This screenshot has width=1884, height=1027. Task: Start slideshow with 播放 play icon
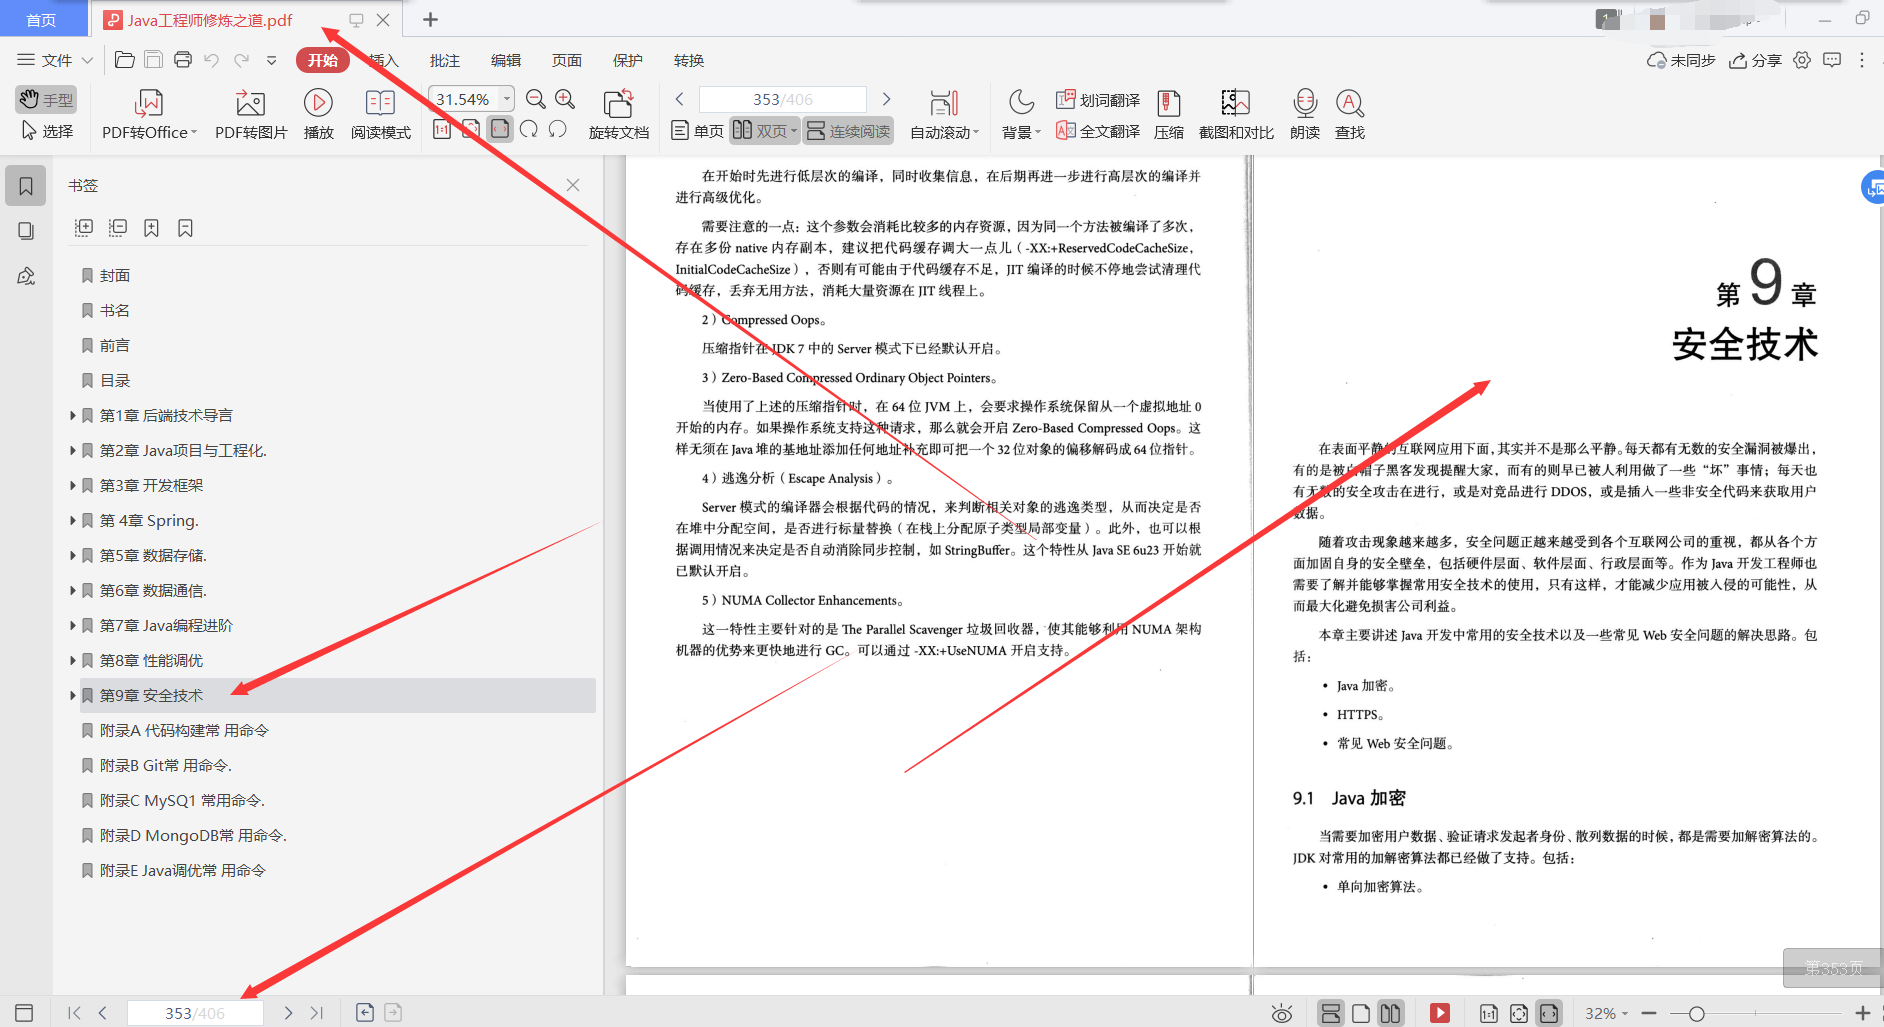point(318,115)
